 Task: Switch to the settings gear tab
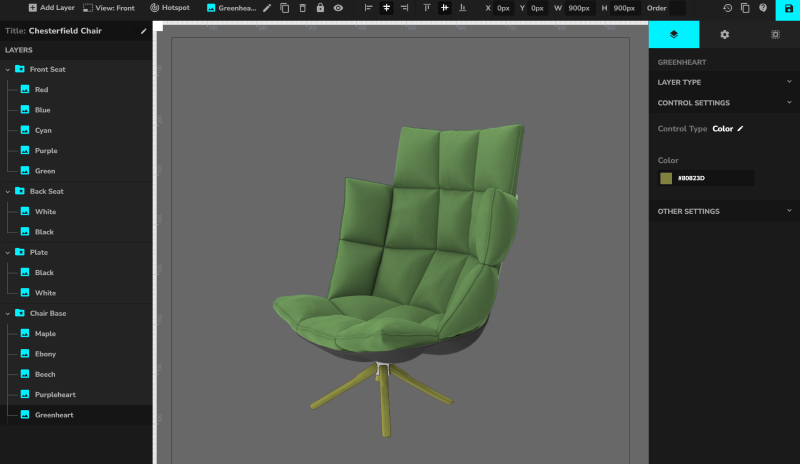pyautogui.click(x=724, y=34)
